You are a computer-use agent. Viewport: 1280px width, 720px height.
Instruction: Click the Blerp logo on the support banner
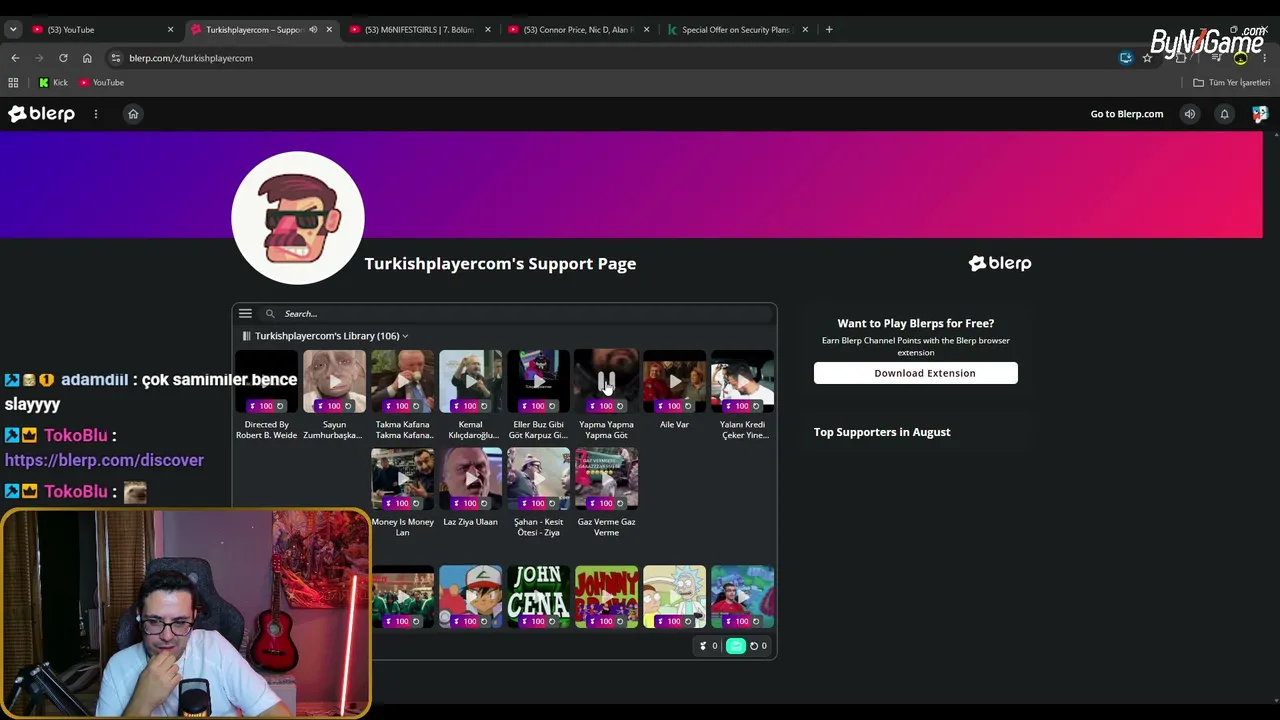1000,263
